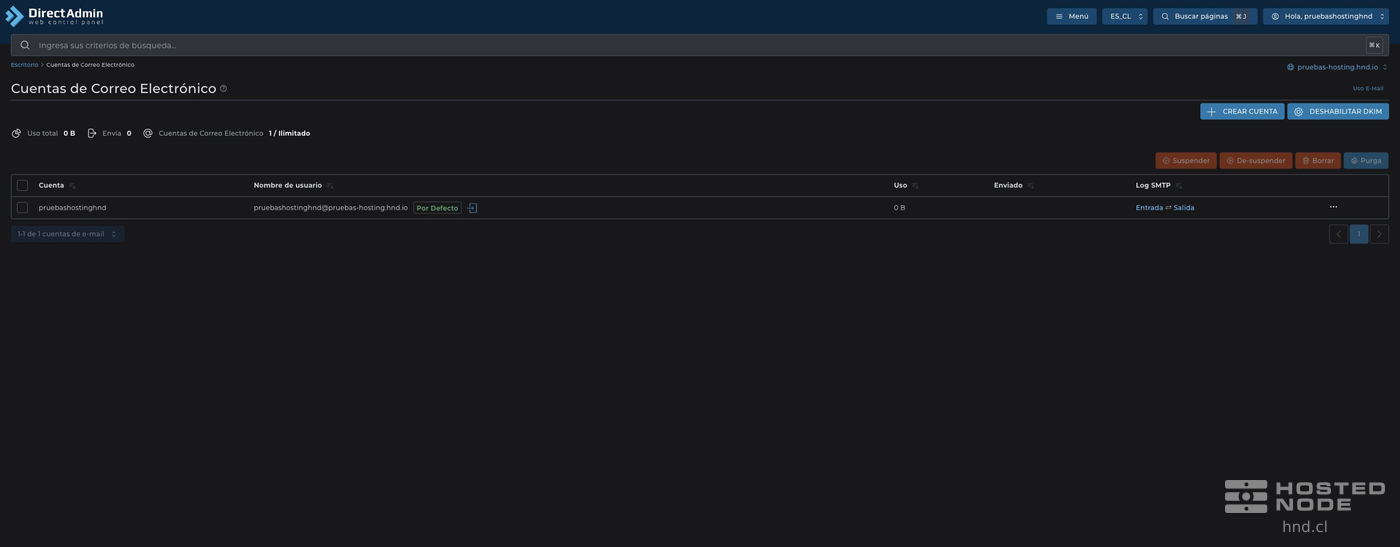
Task: Open the Entrada SMTP log link
Action: pos(1149,208)
